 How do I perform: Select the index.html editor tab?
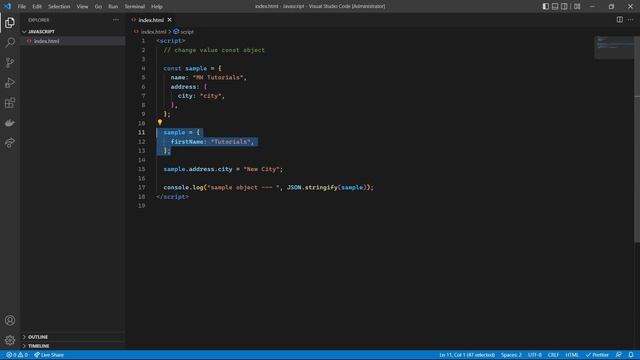(x=151, y=20)
